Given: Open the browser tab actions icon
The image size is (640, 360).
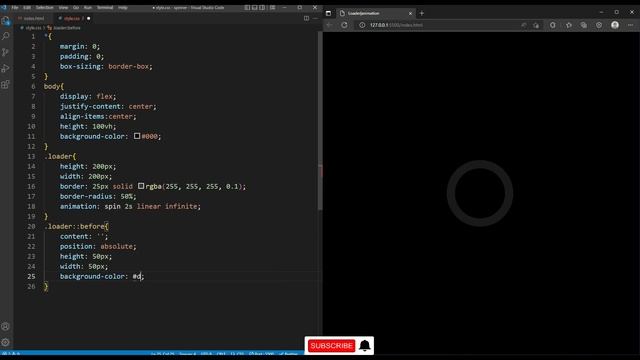Looking at the screenshot, I should click(x=329, y=13).
